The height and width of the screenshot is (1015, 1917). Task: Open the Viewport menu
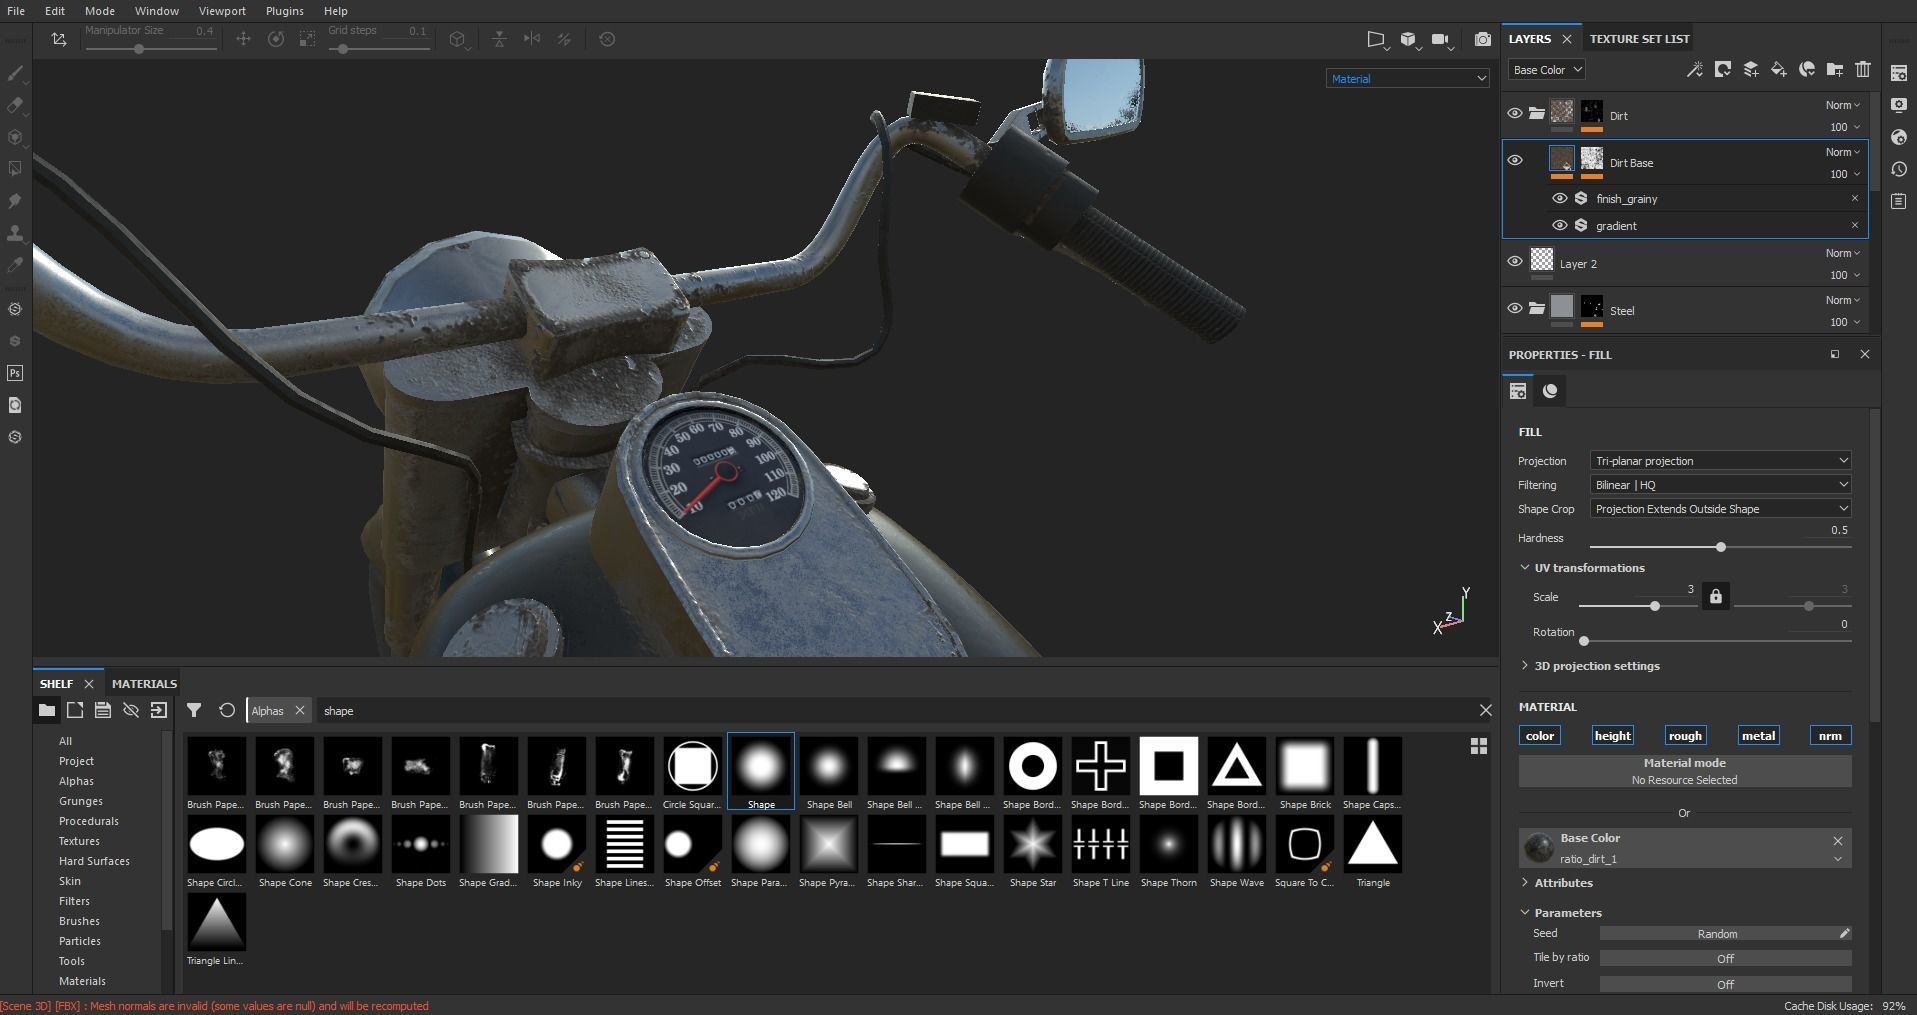(x=222, y=11)
